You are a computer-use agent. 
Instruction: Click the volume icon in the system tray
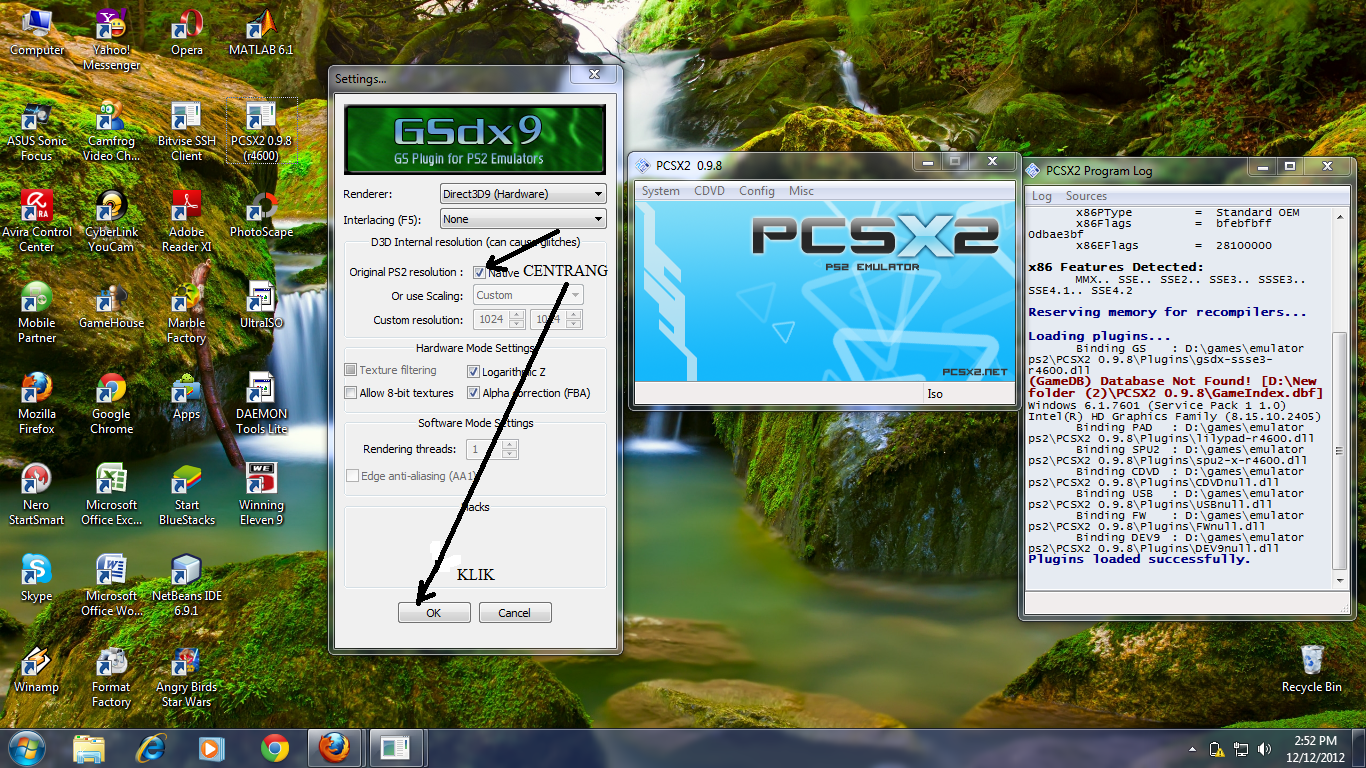1264,748
